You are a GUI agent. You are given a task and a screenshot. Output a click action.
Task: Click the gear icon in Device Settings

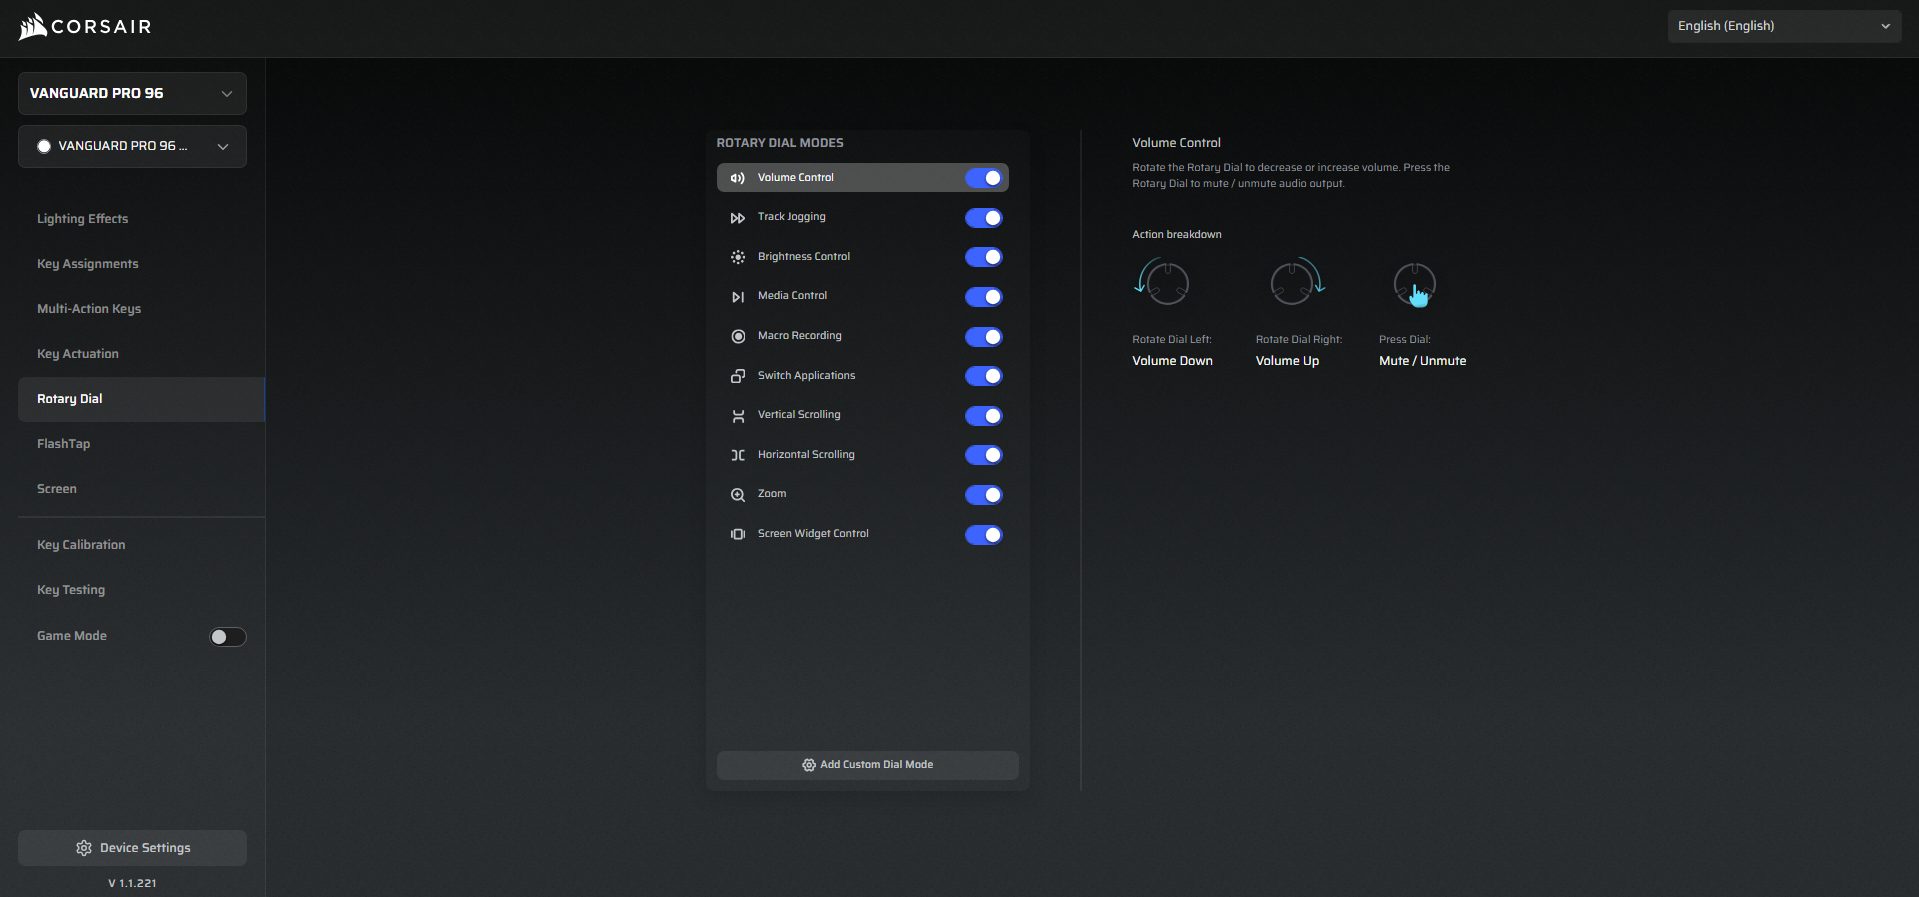click(x=84, y=848)
